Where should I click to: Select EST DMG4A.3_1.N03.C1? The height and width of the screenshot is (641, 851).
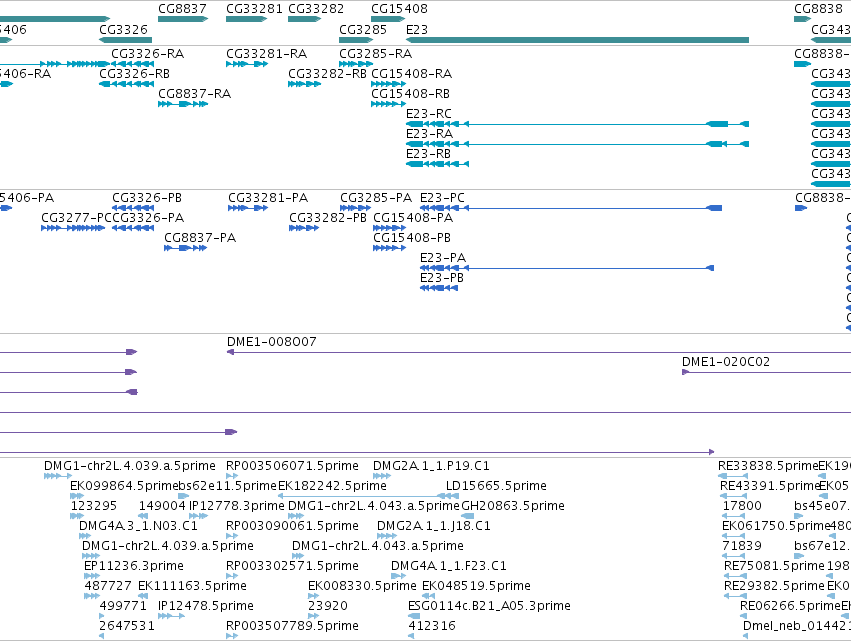point(85,536)
